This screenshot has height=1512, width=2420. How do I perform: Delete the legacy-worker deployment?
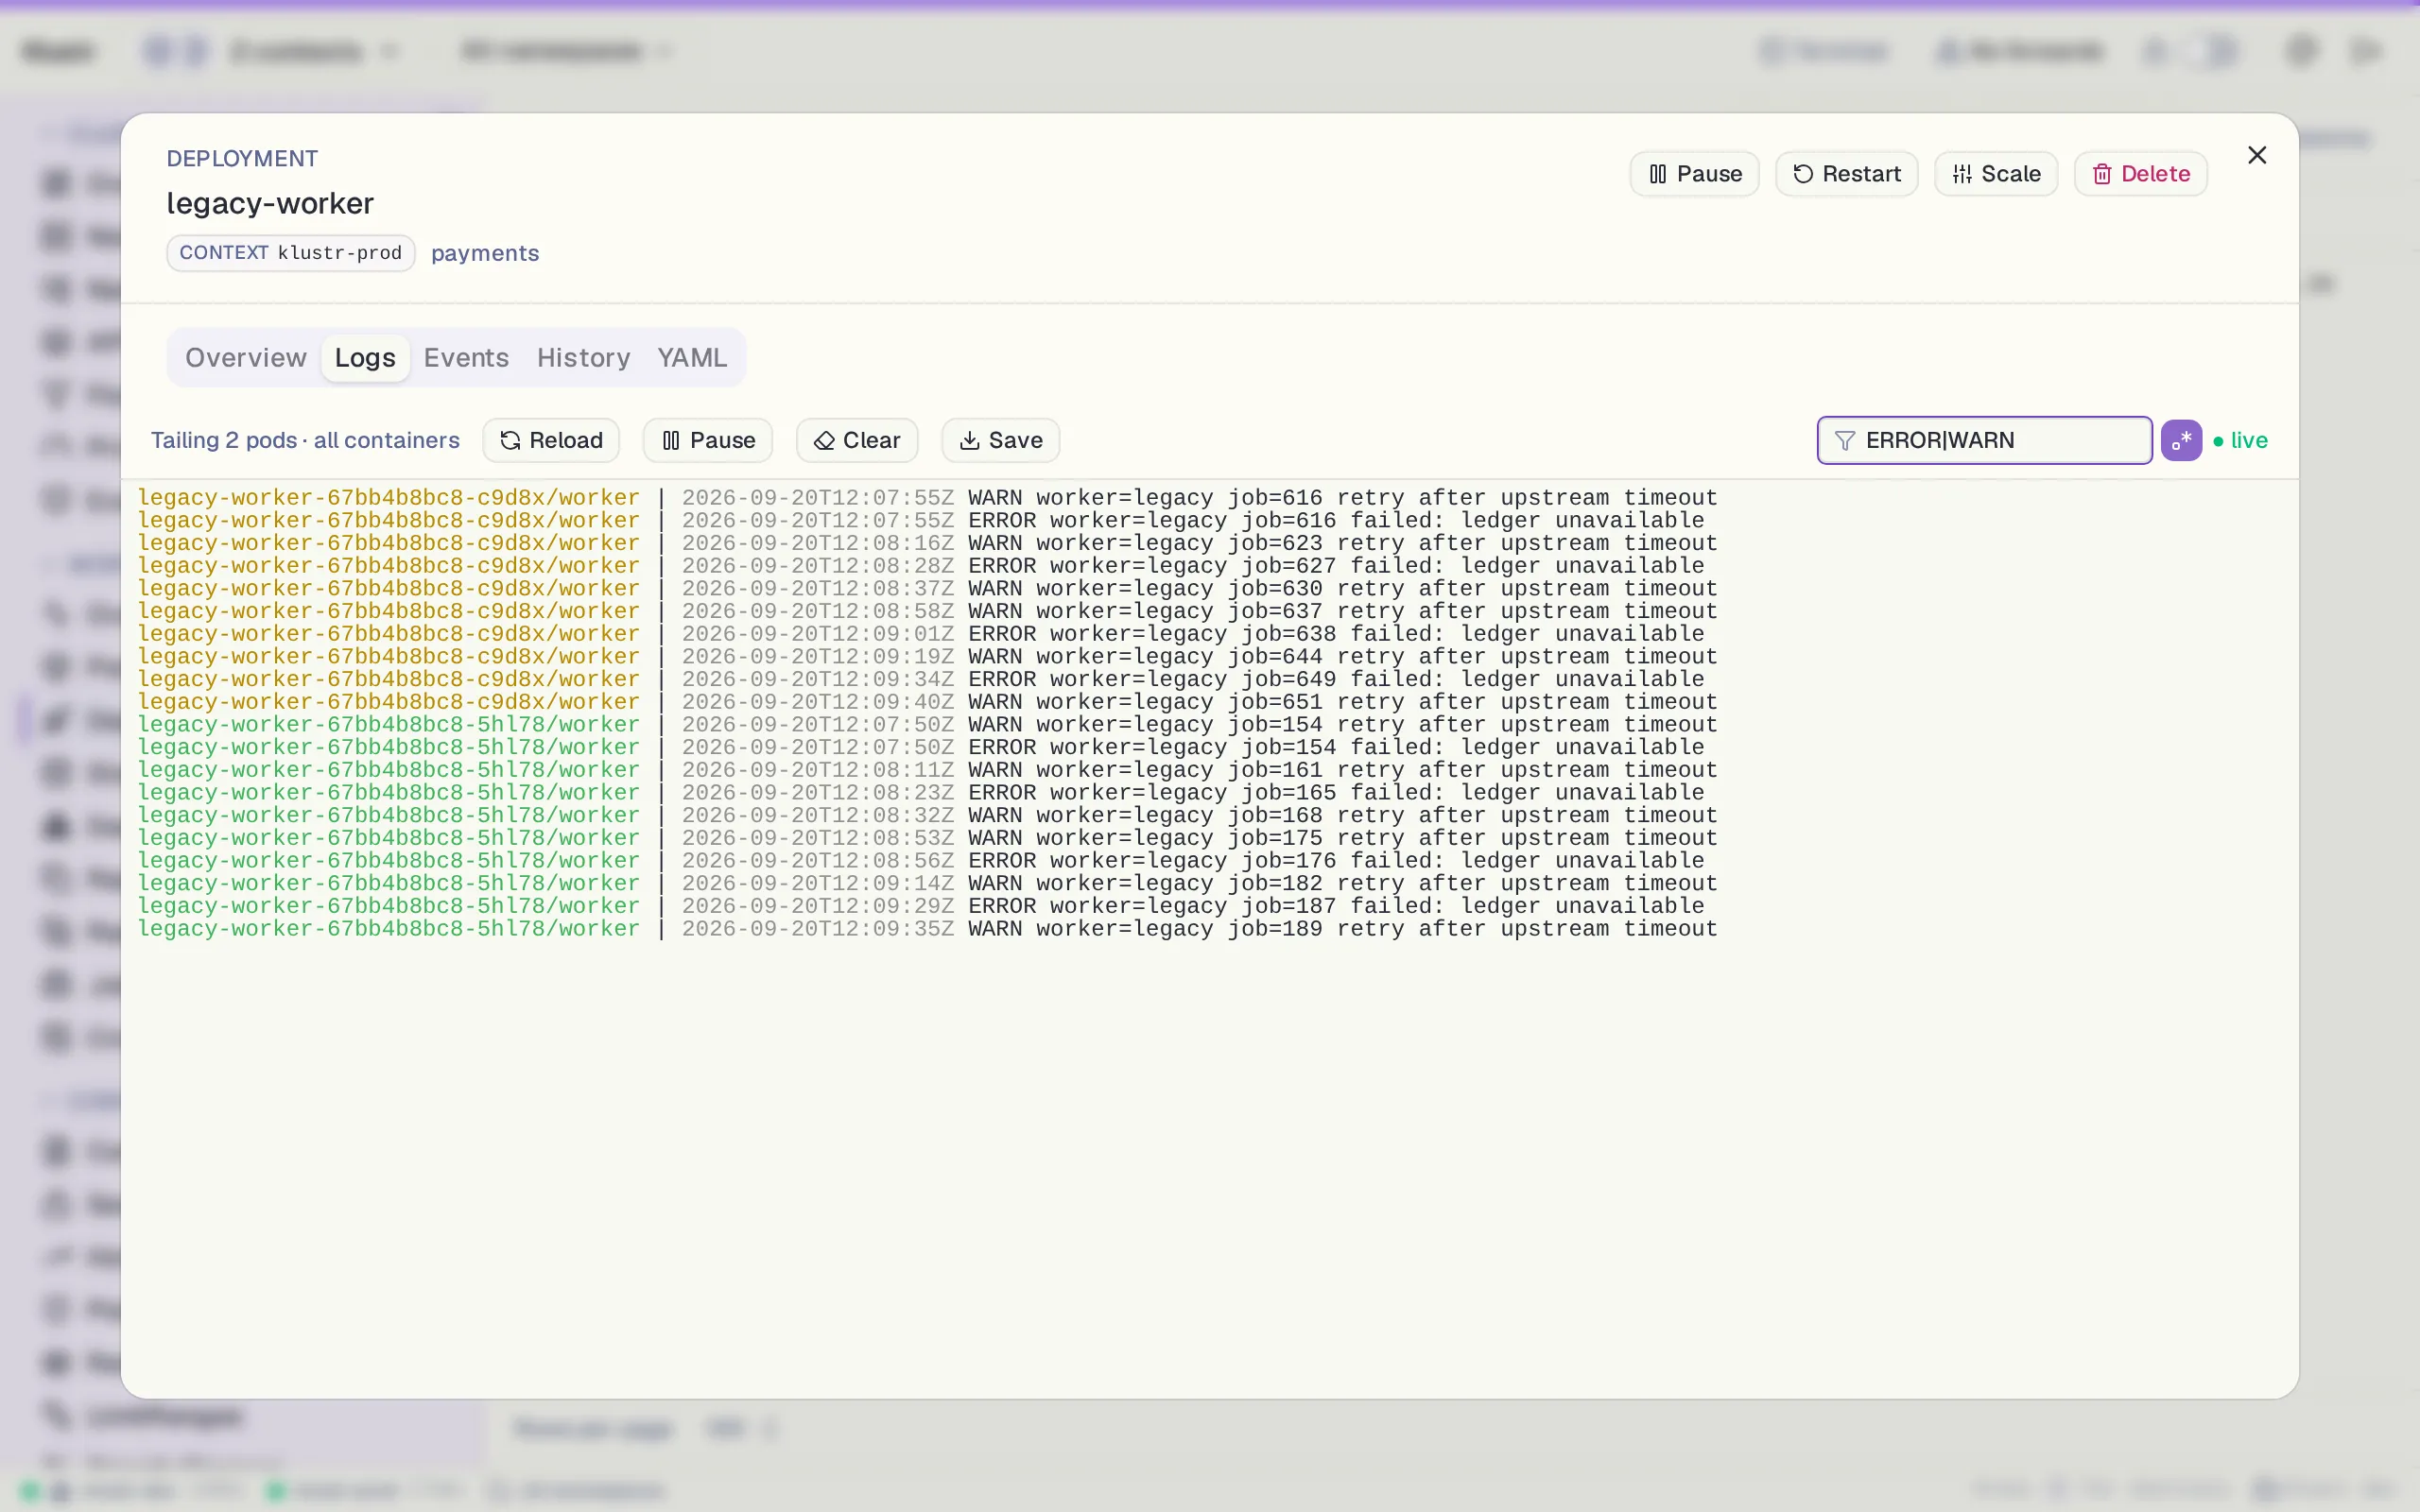pos(2140,174)
